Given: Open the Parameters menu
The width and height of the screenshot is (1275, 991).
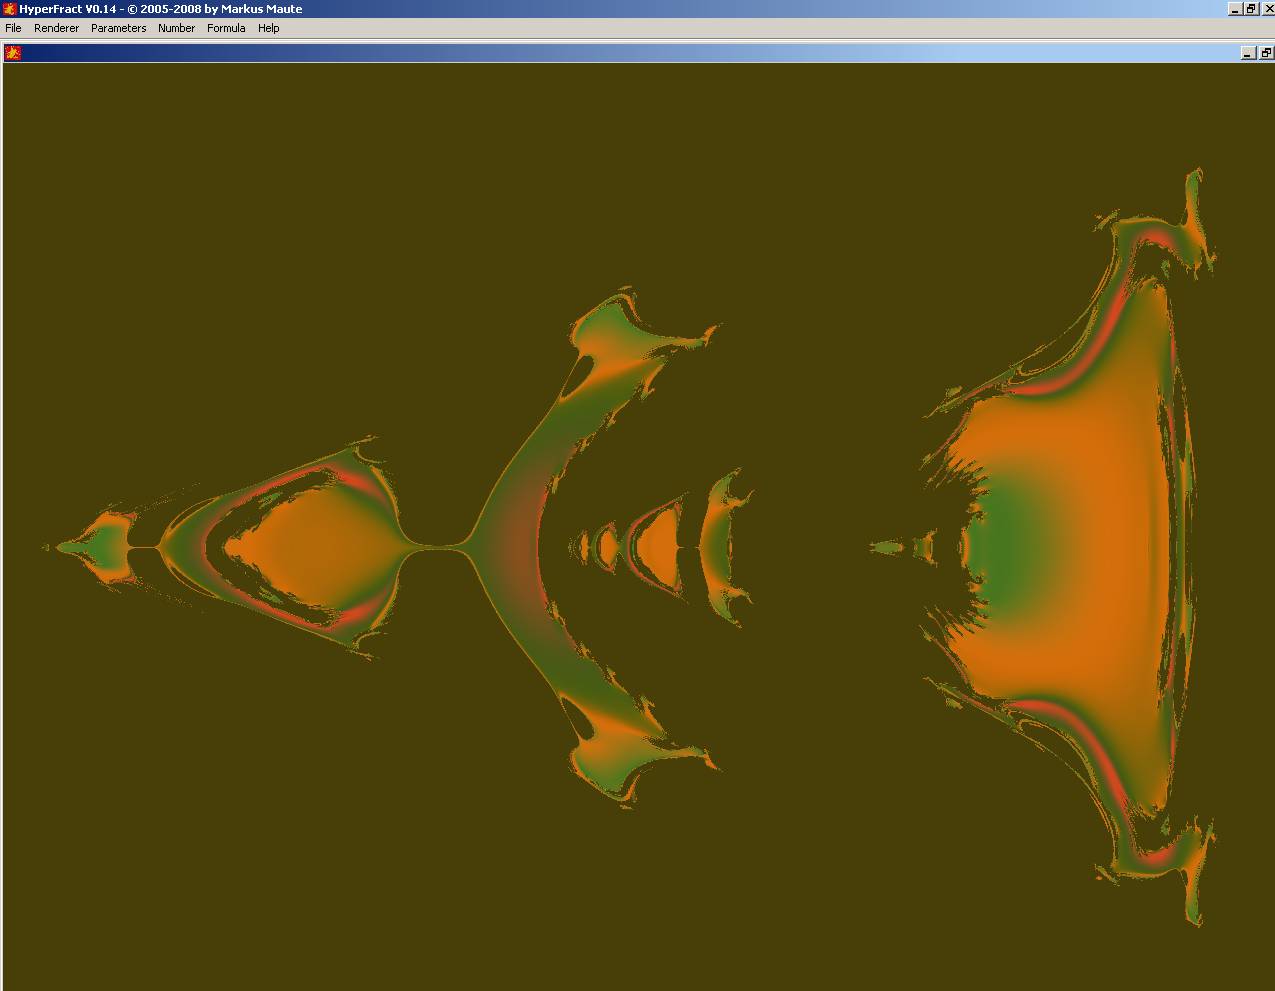Looking at the screenshot, I should click(x=118, y=28).
